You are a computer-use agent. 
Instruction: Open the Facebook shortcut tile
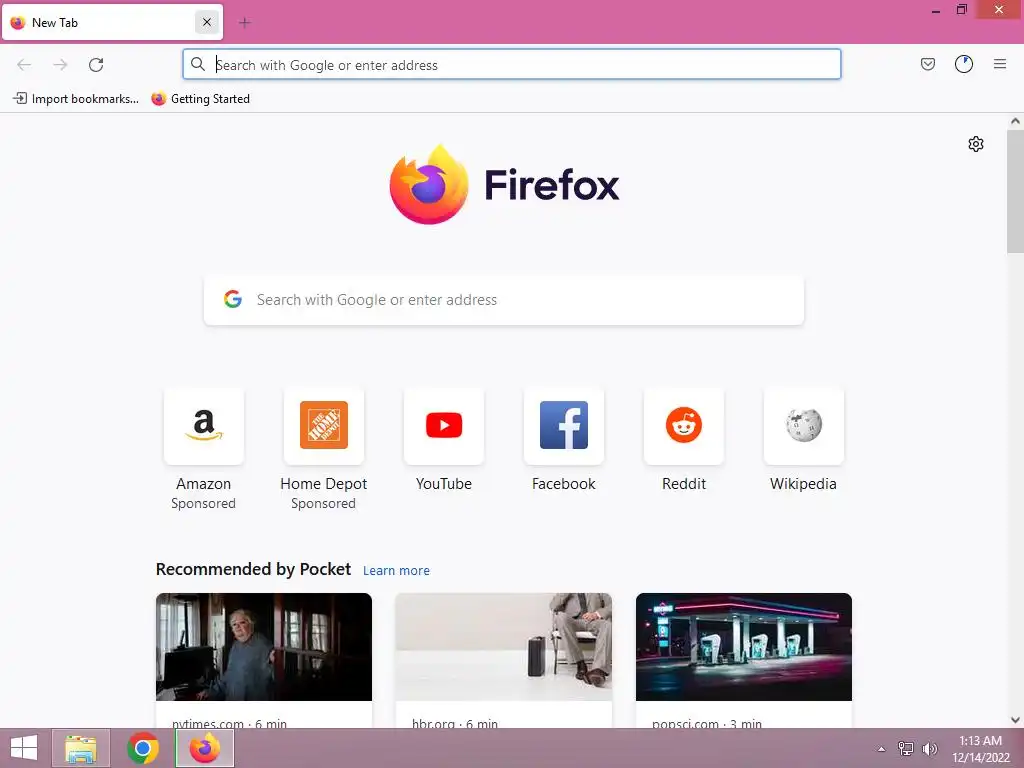tap(564, 426)
